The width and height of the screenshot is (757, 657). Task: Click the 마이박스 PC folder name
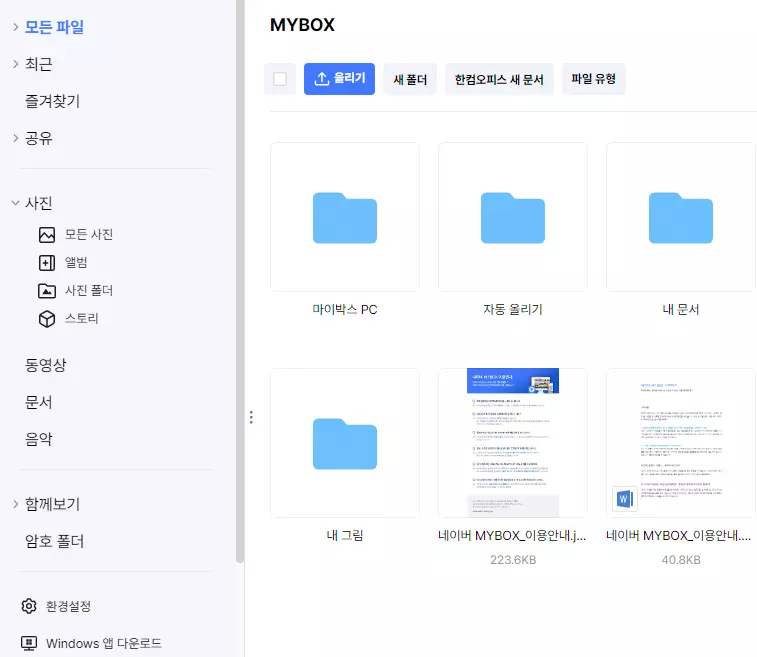pos(345,309)
